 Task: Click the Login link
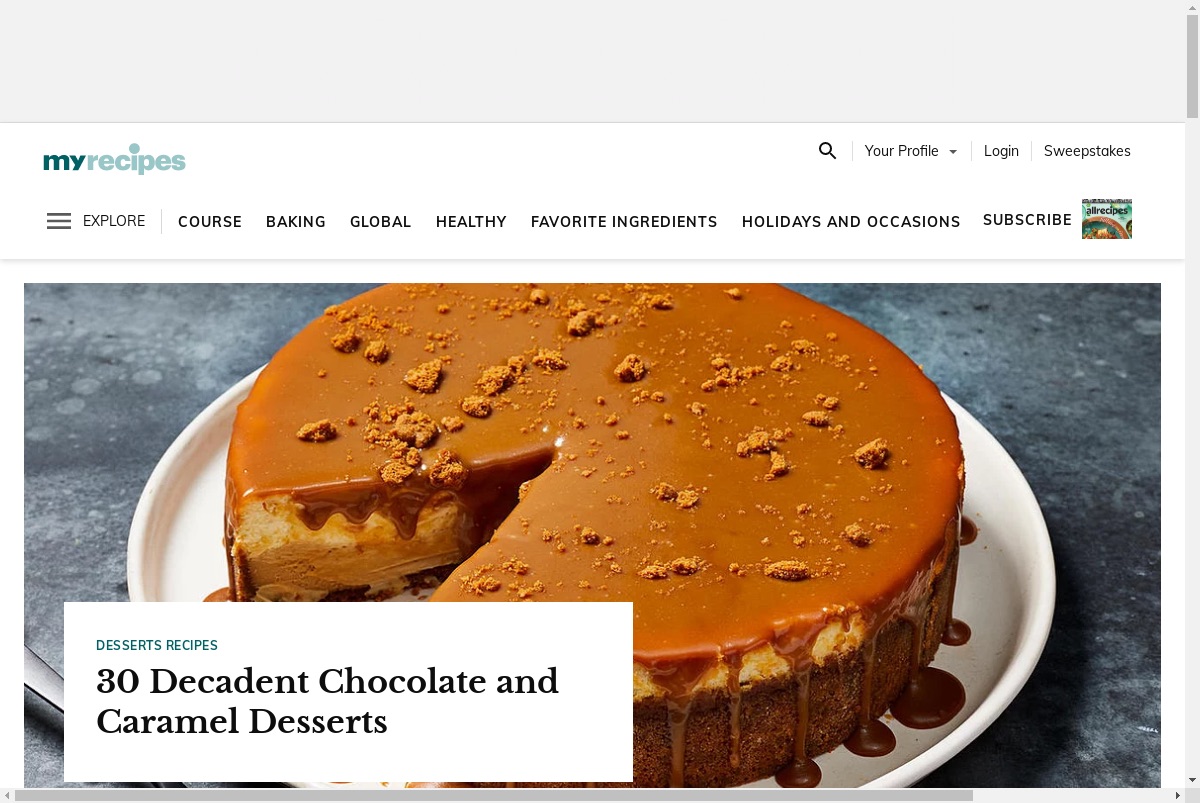tap(1001, 151)
